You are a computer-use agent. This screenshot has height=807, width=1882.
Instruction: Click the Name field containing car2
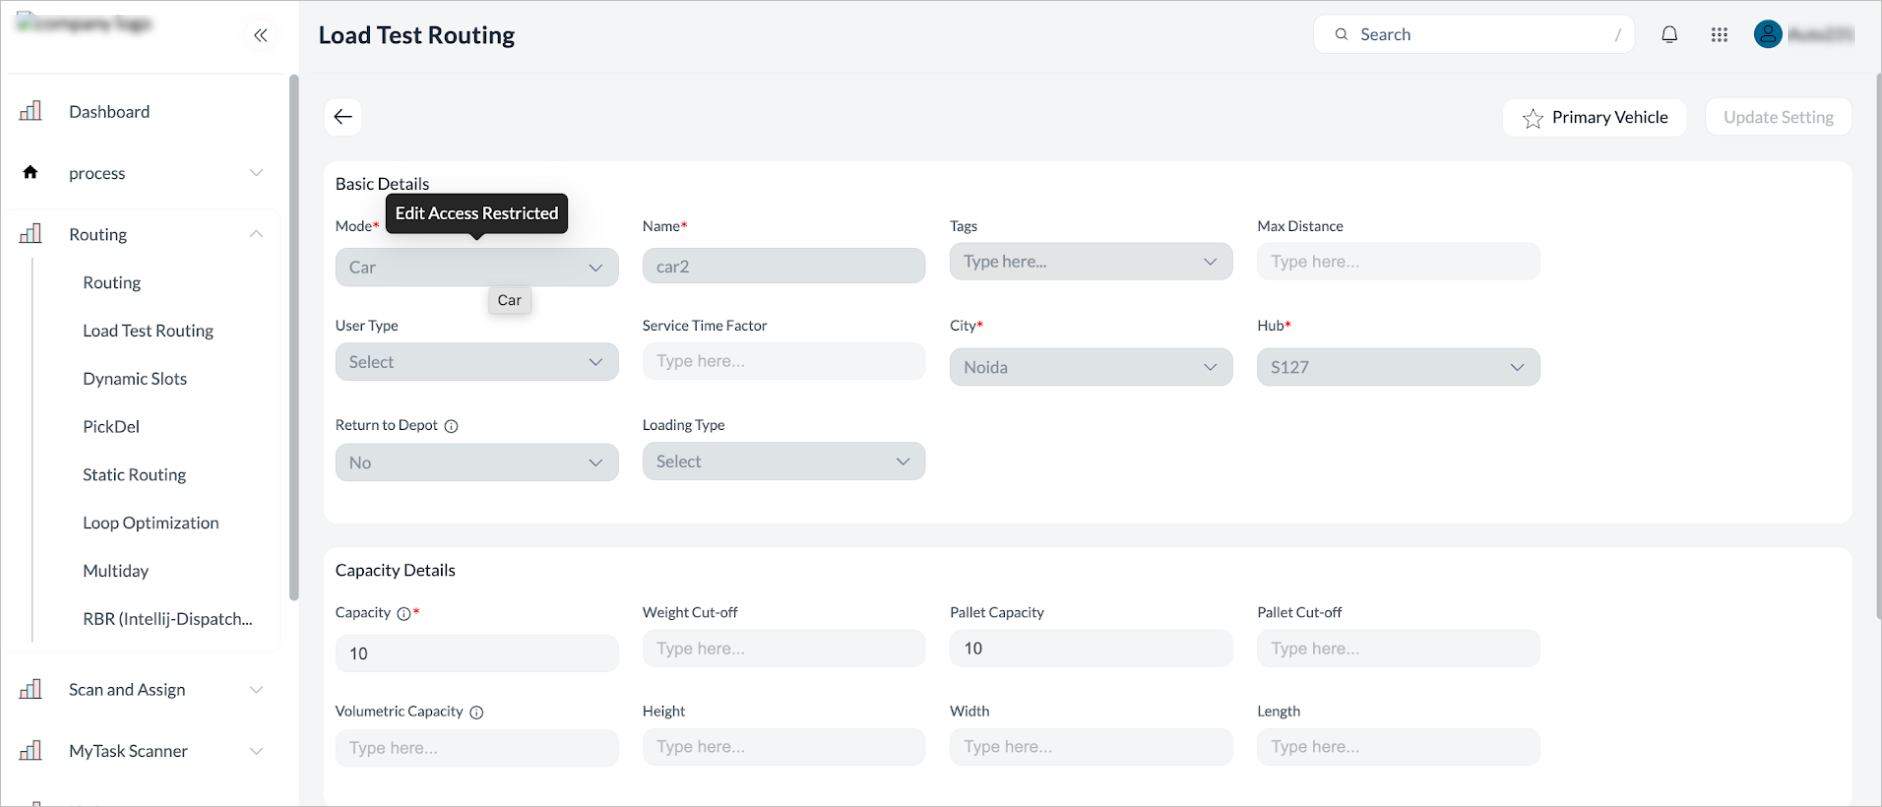point(784,267)
